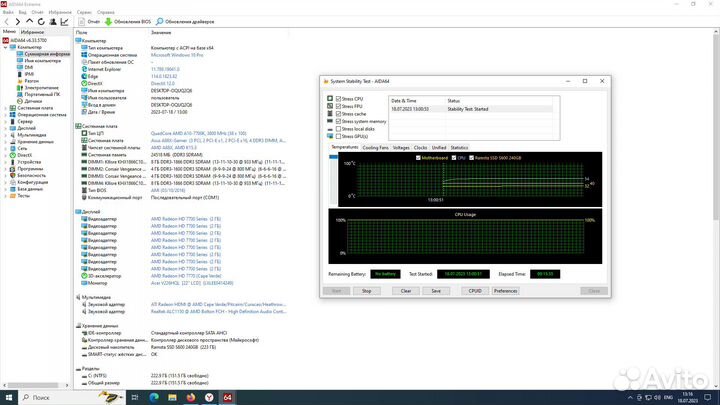Image resolution: width=720 pixels, height=405 pixels.
Task: Open the graph chart toolbar icon
Action: (x=65, y=22)
